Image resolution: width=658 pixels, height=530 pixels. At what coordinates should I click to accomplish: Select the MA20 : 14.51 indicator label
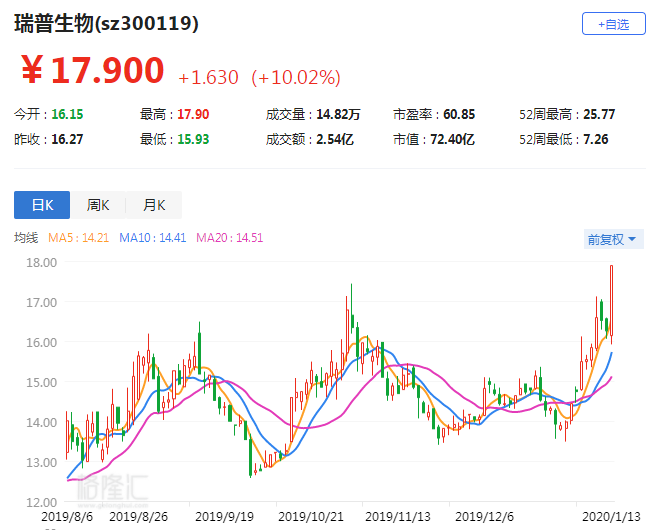tap(230, 238)
